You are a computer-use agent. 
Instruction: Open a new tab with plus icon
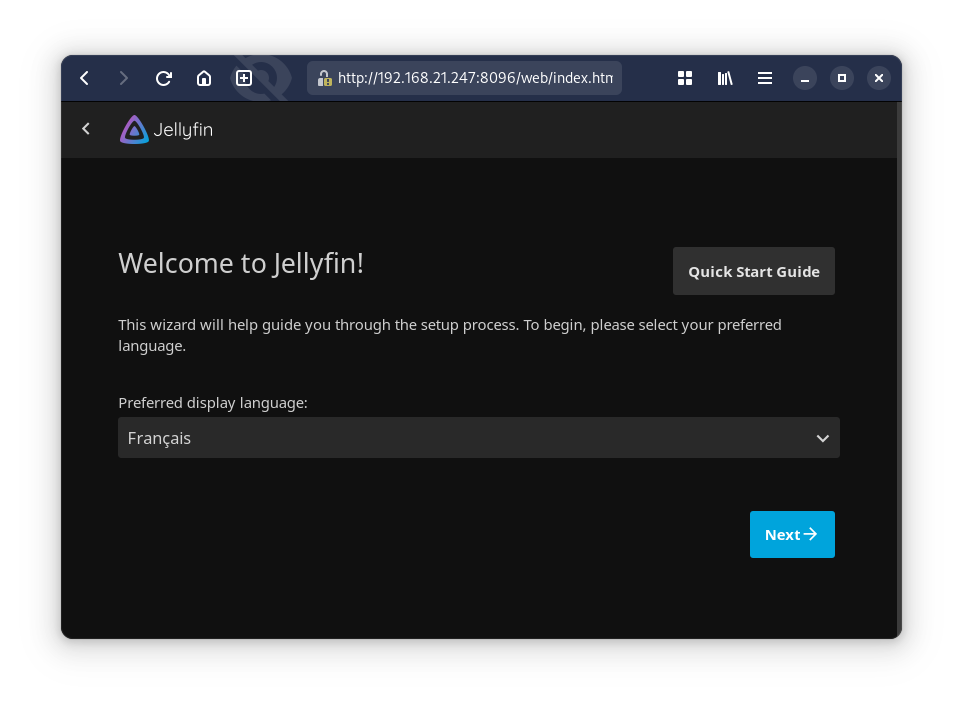tap(244, 78)
